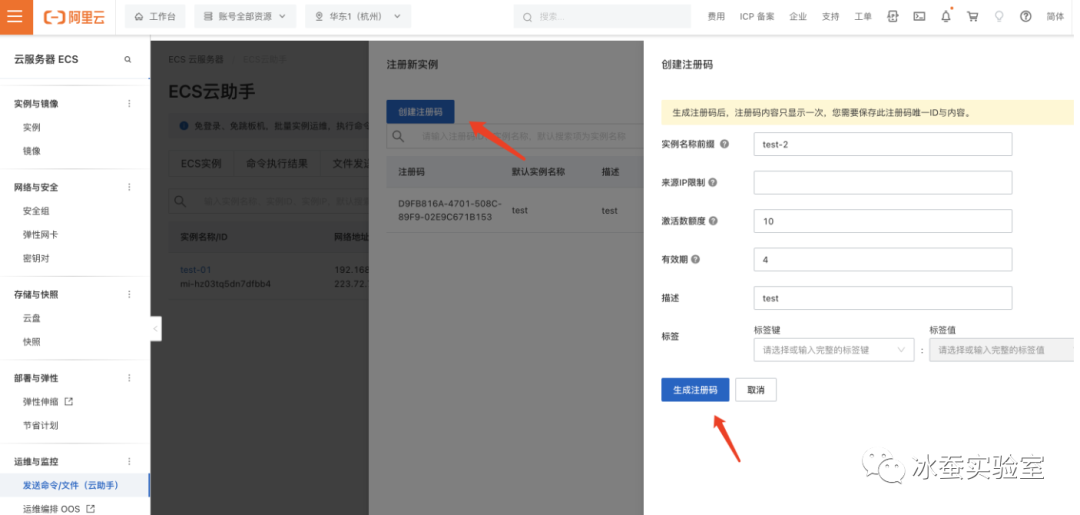The height and width of the screenshot is (515, 1080).
Task: Show help for 激活数额度
Action: click(713, 221)
